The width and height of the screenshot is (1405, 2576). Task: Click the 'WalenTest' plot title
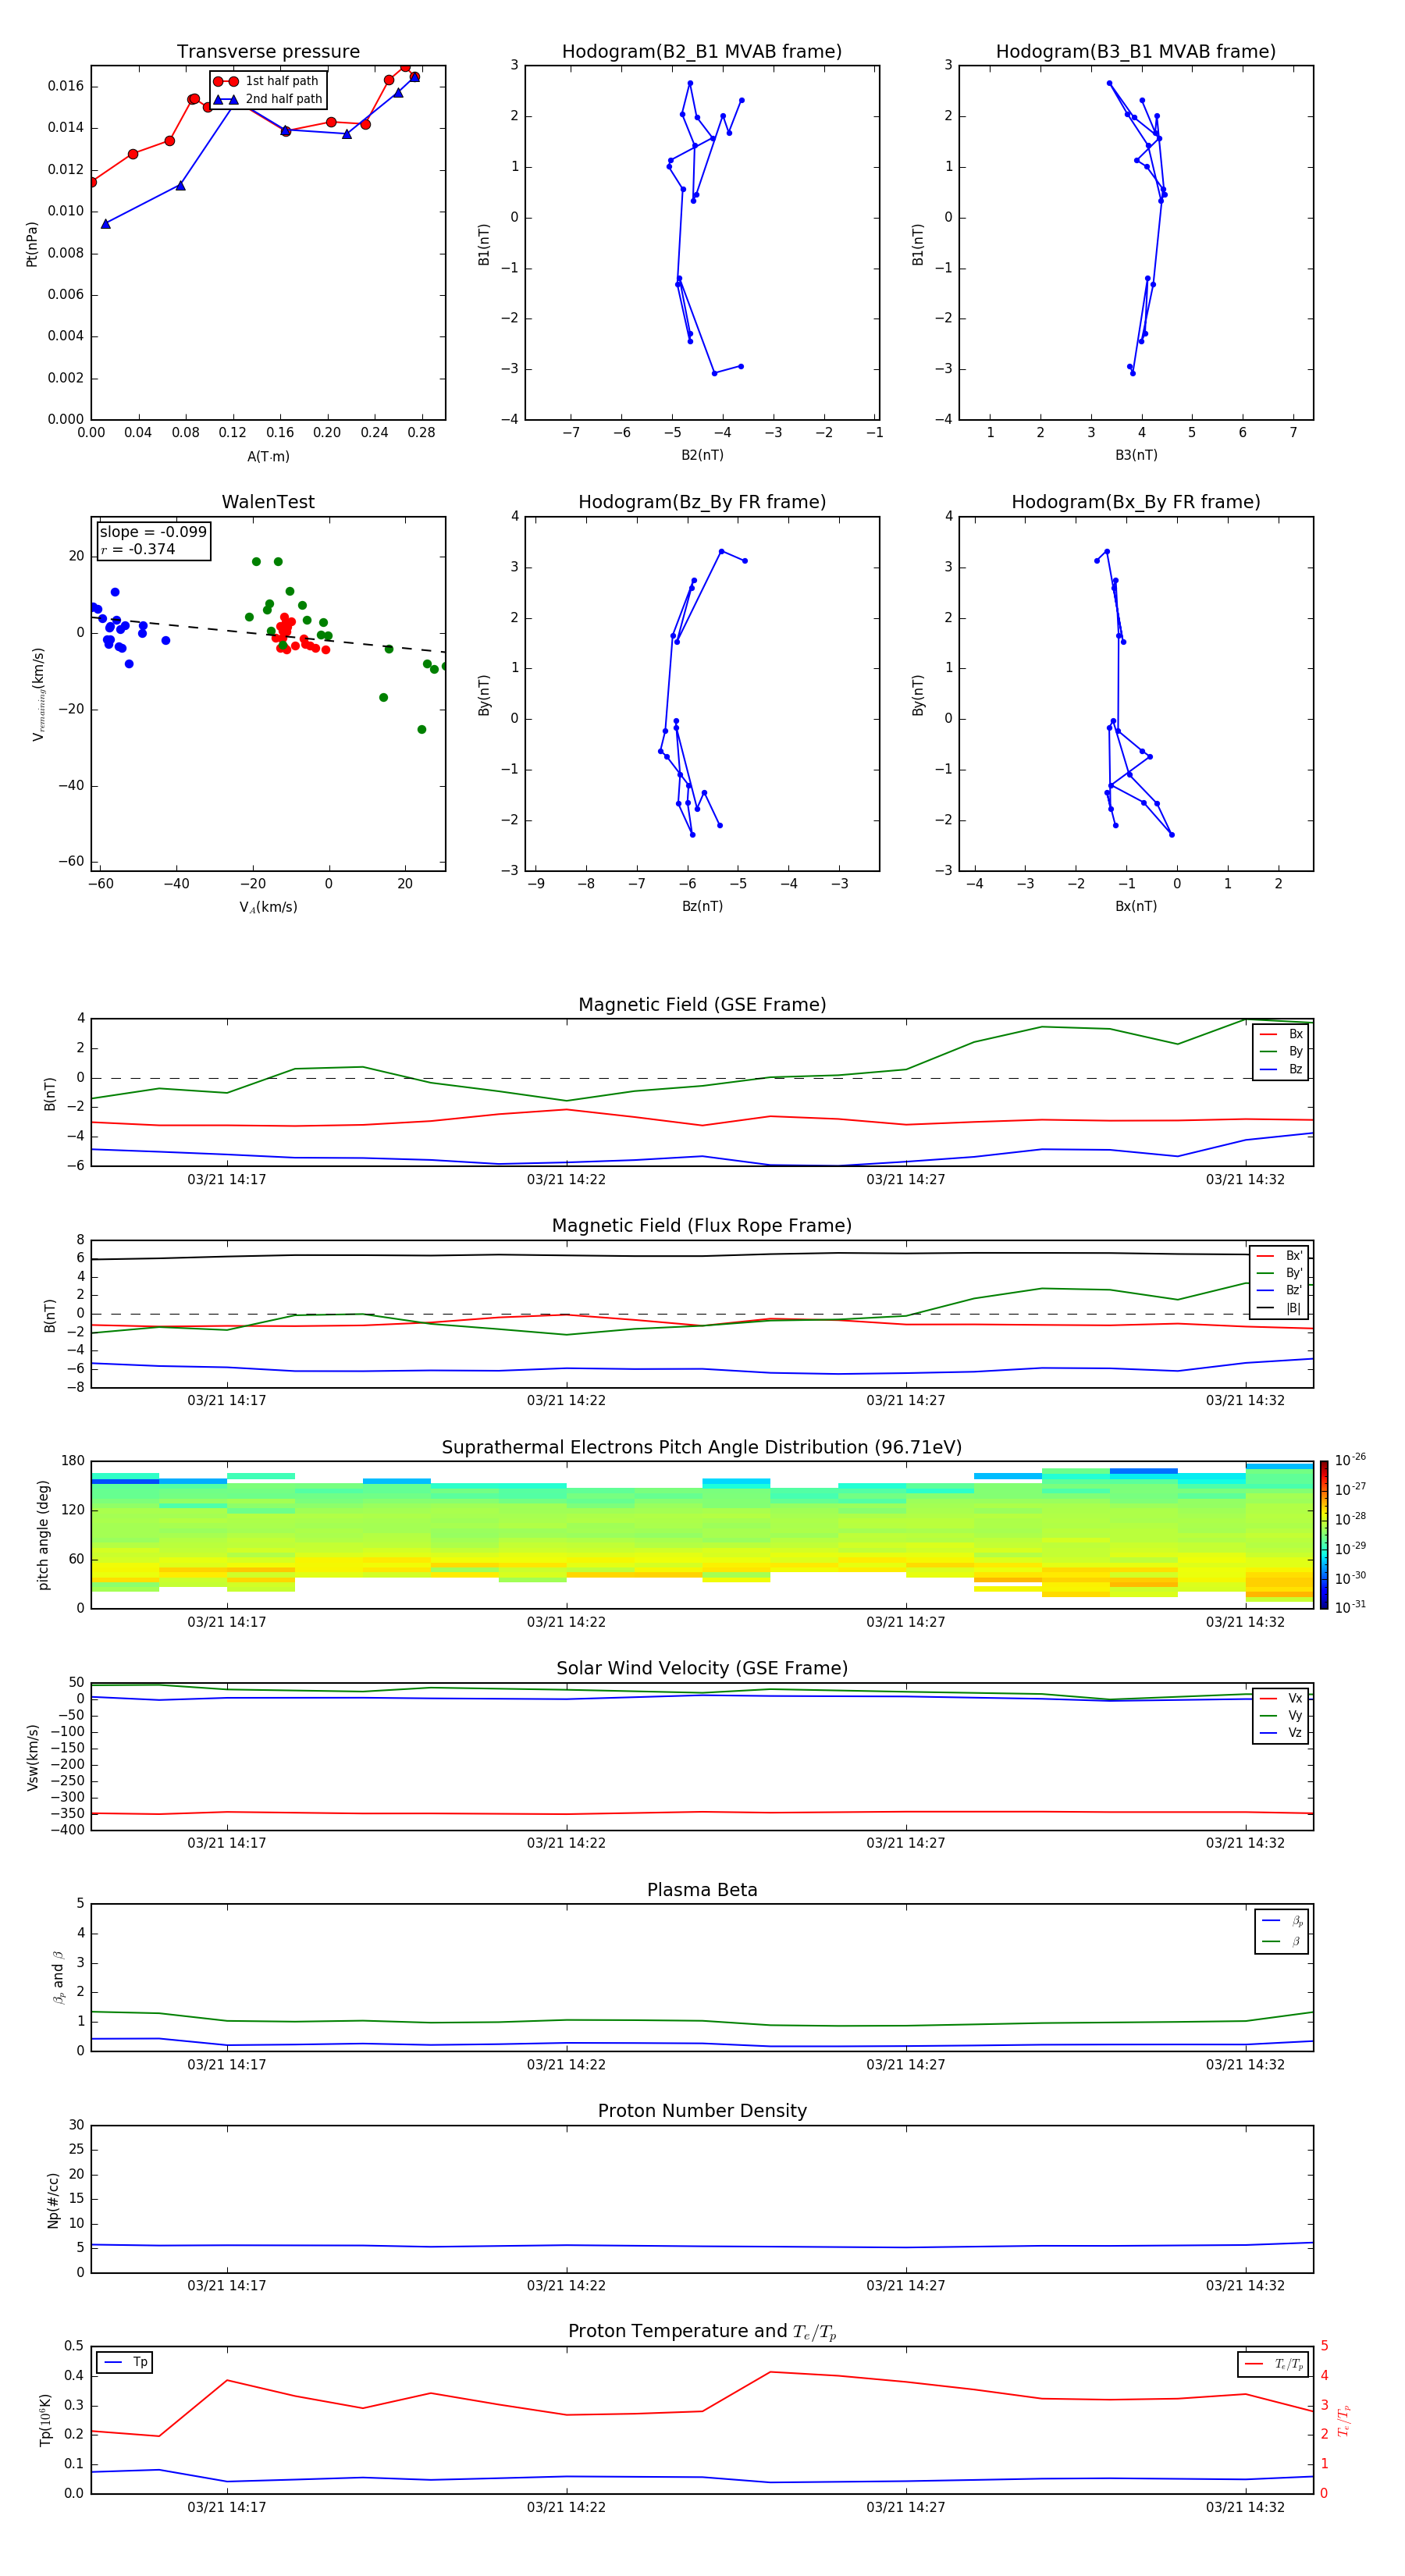(x=268, y=502)
